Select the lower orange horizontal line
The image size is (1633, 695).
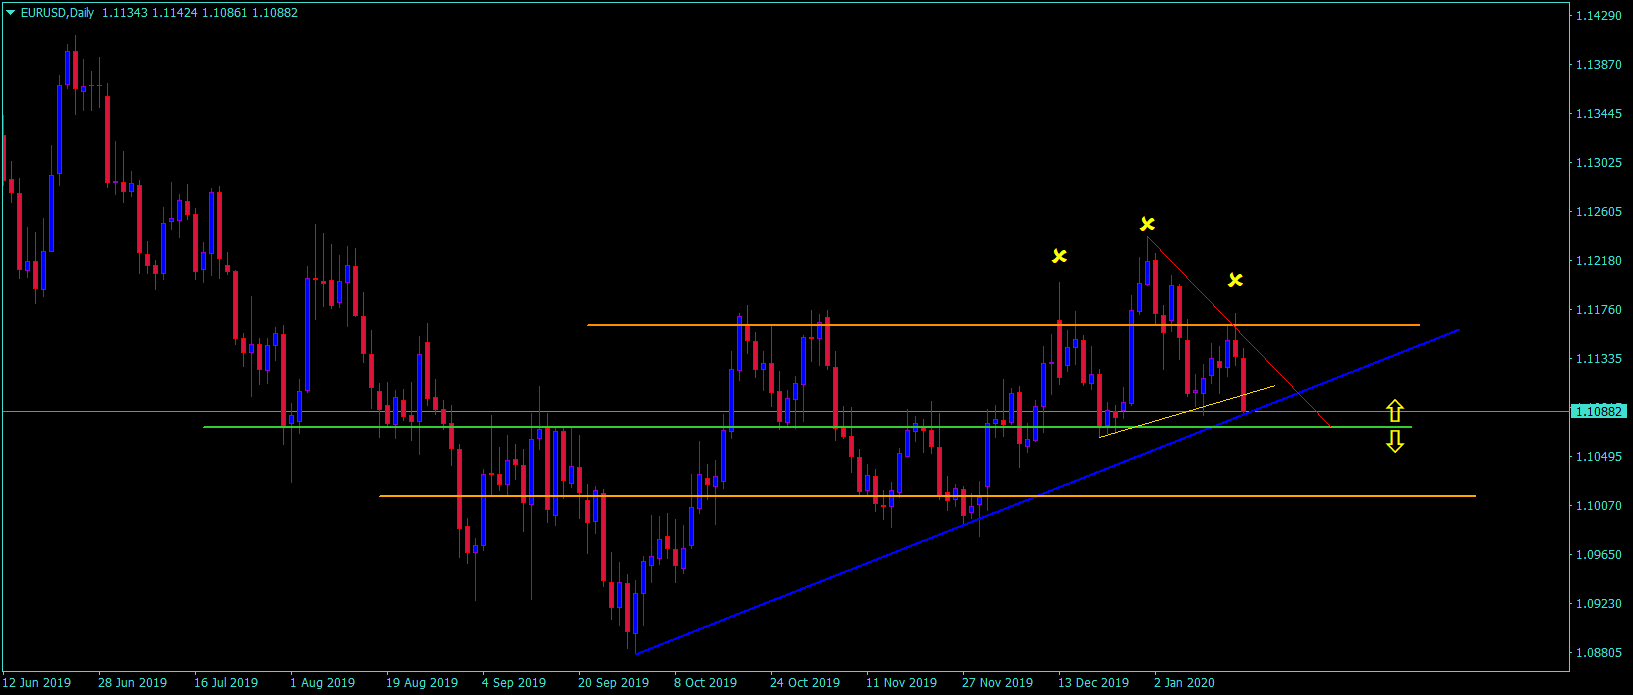coord(927,496)
